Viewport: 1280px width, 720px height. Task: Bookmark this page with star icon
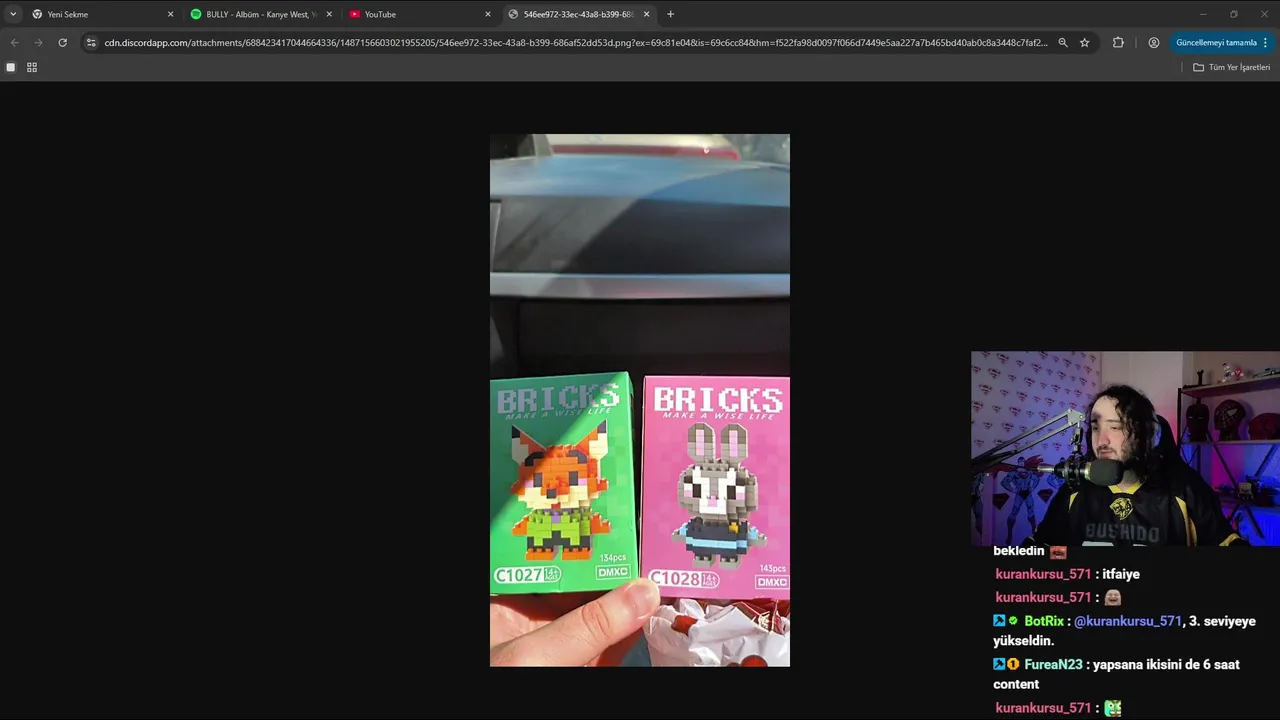coord(1084,43)
